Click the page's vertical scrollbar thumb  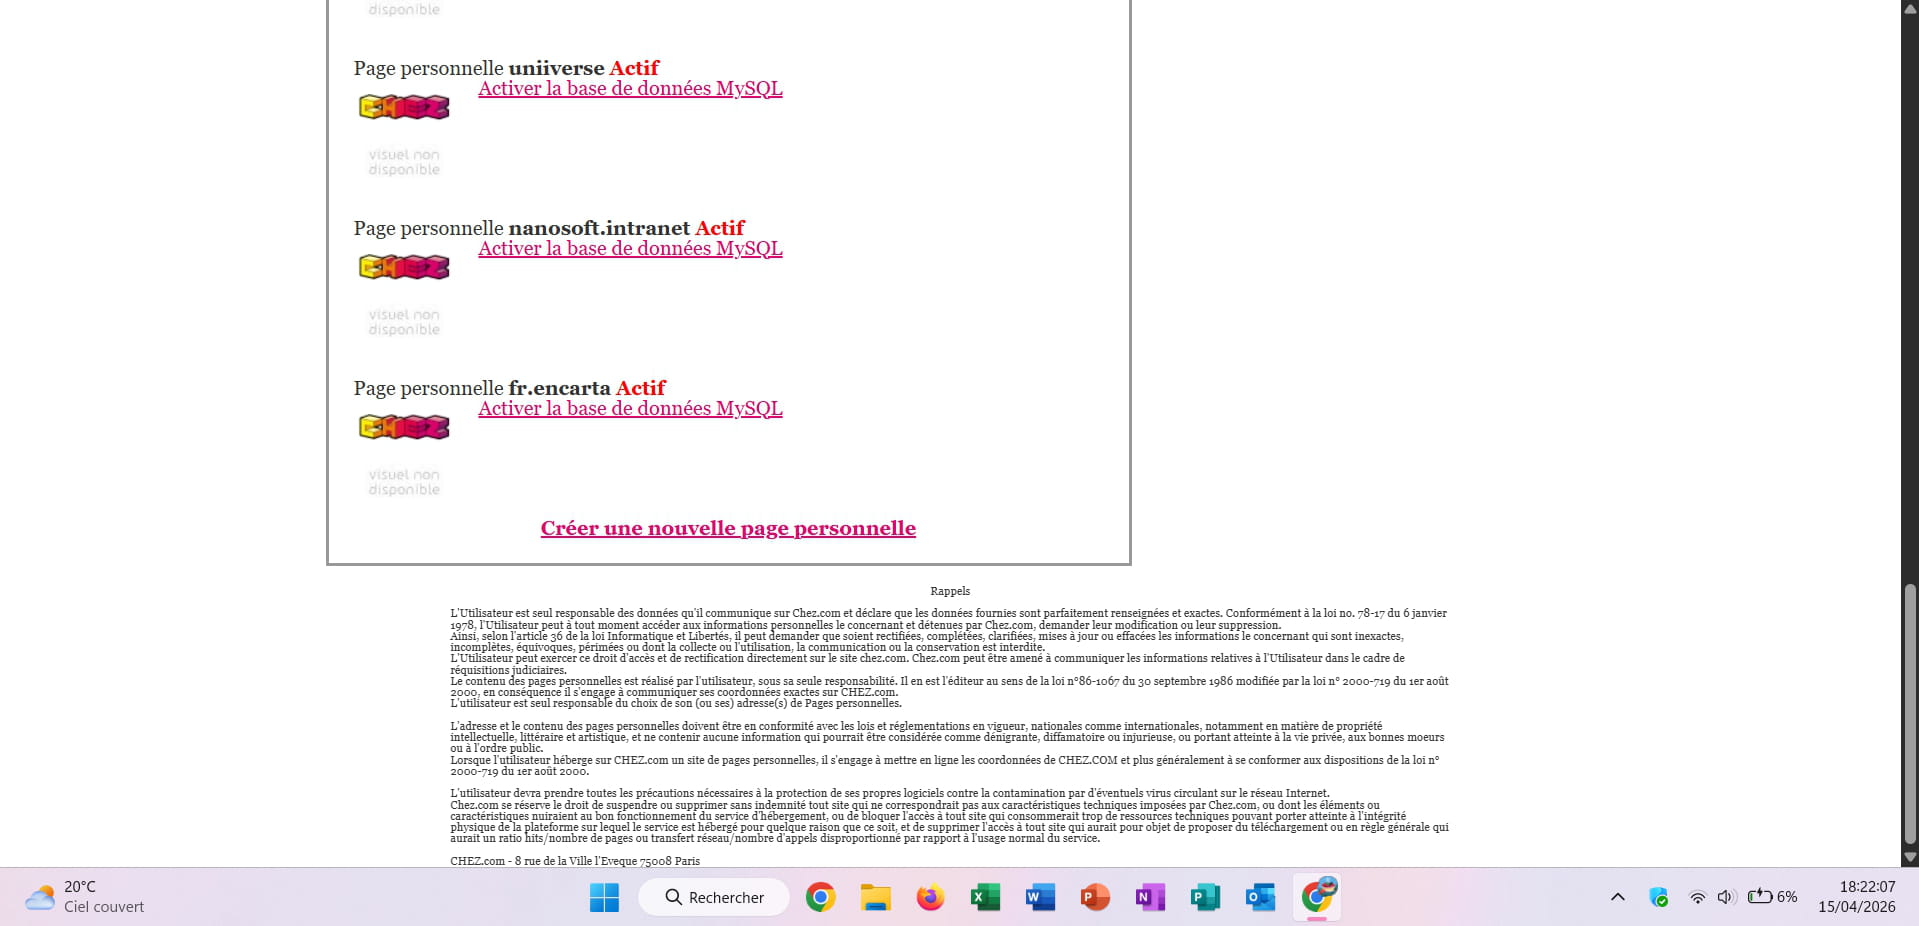pos(1910,714)
